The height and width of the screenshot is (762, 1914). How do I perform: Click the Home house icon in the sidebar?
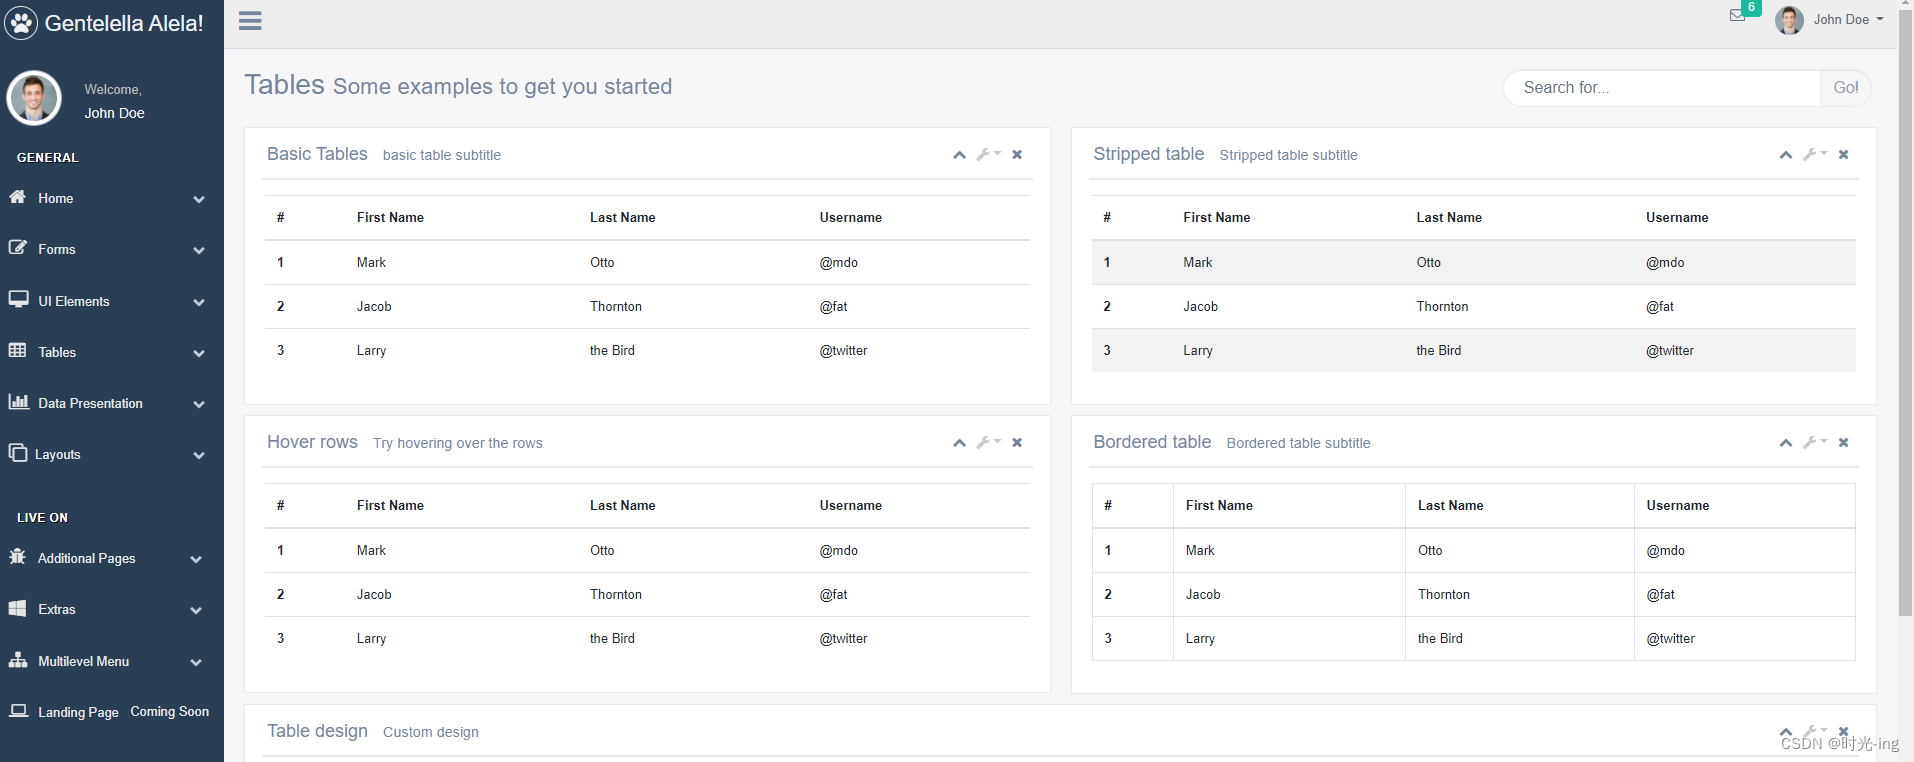click(17, 197)
